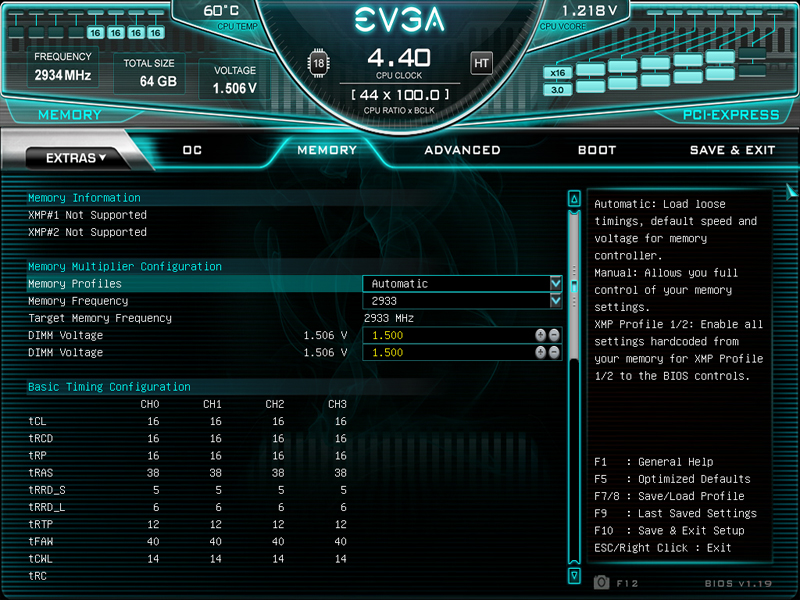800x600 pixels.
Task: Open the Memory Profiles Automatic dropdown
Action: point(462,284)
